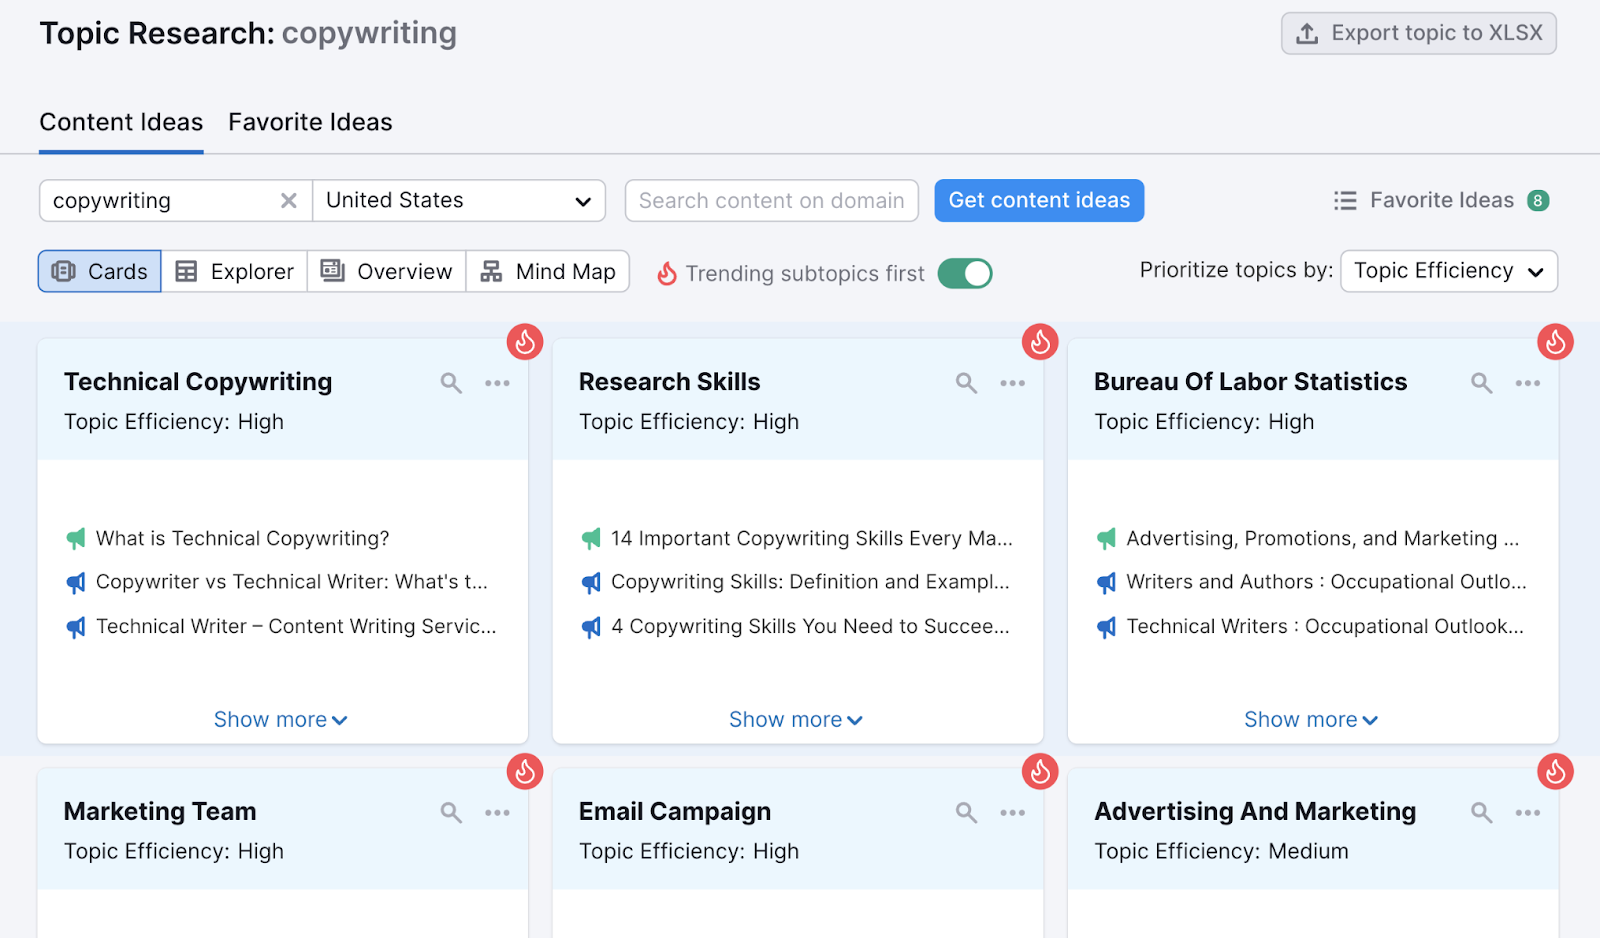Open more options on Technical Copywriting card
Viewport: 1600px width, 938px height.
pyautogui.click(x=498, y=383)
